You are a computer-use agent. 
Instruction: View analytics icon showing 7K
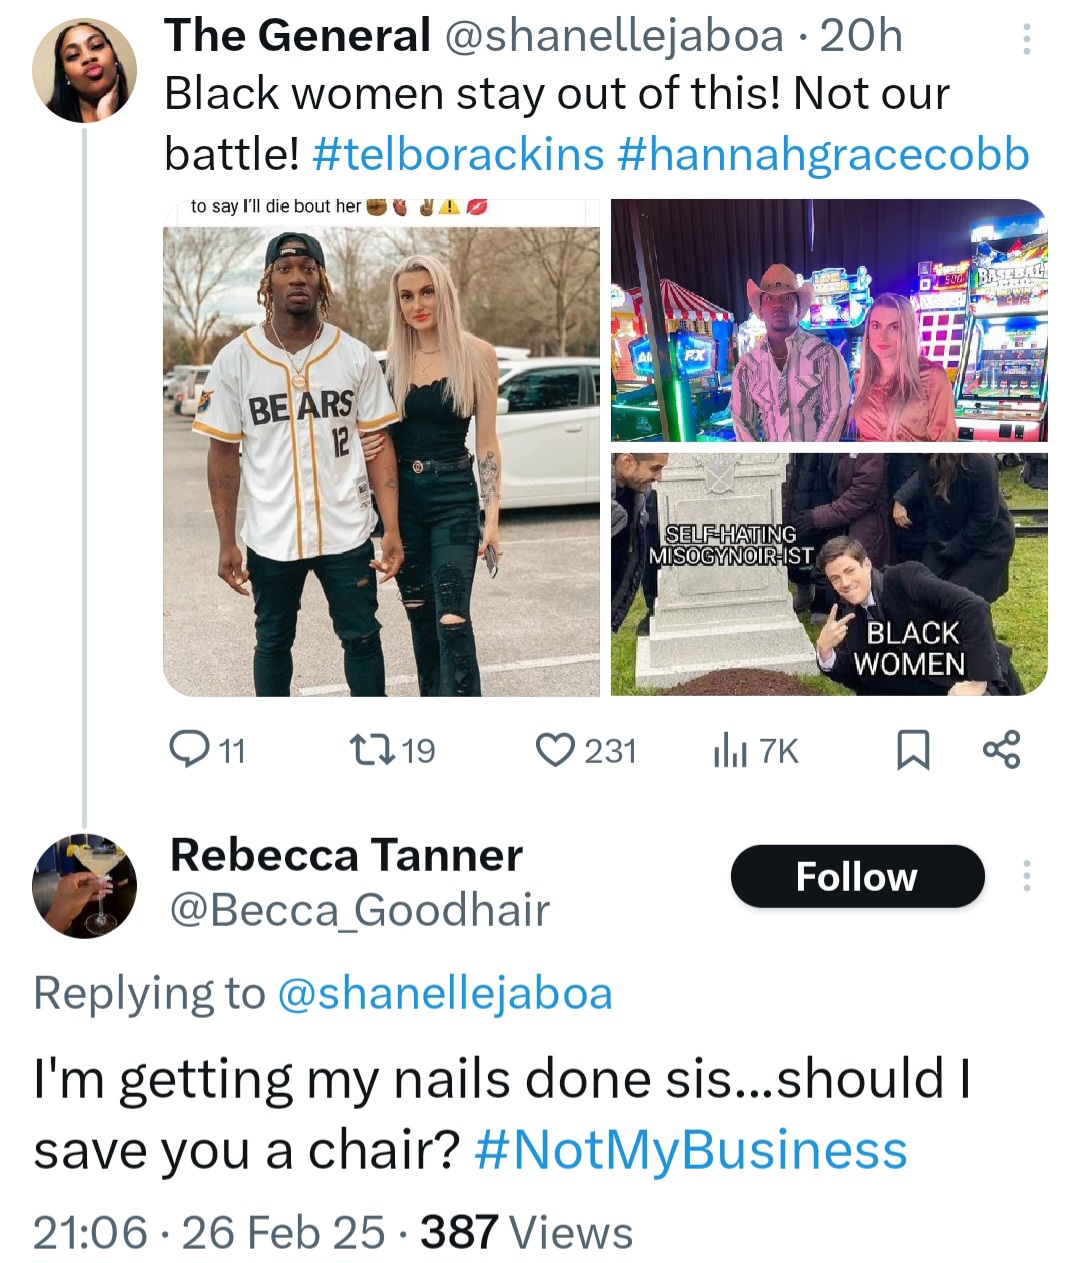(729, 750)
